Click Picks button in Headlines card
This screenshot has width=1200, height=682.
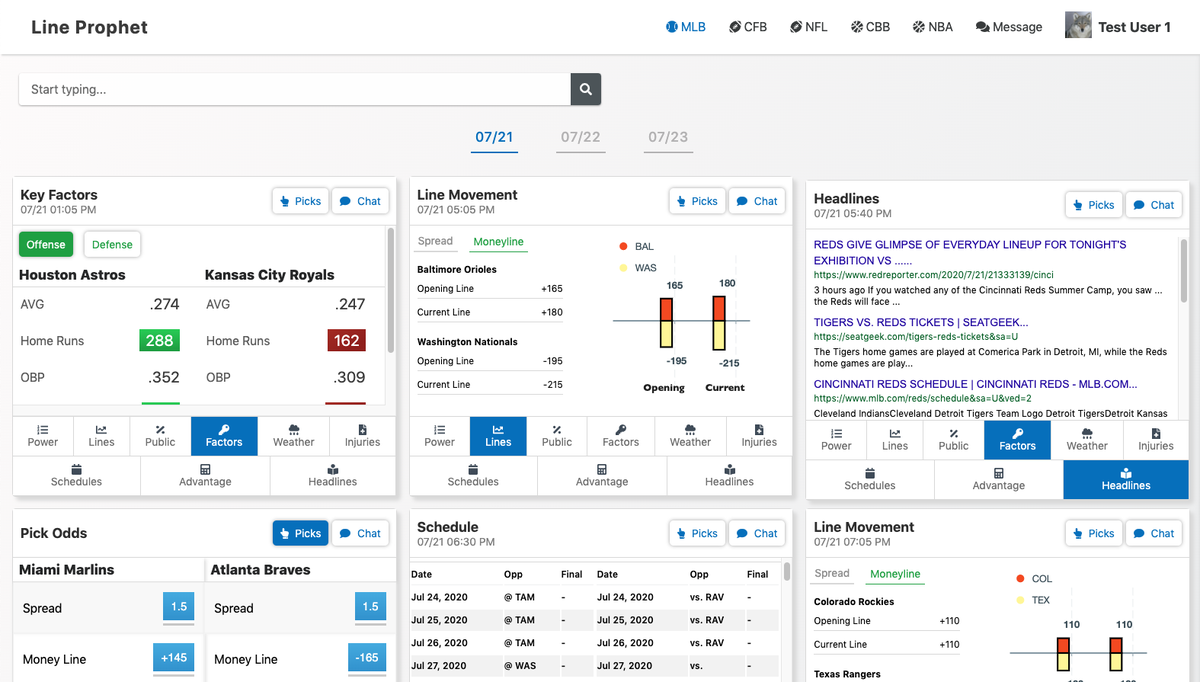point(1094,205)
